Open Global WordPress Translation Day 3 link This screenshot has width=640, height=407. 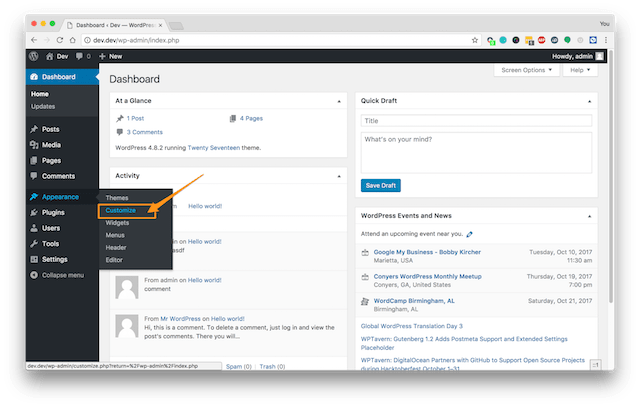(x=411, y=326)
